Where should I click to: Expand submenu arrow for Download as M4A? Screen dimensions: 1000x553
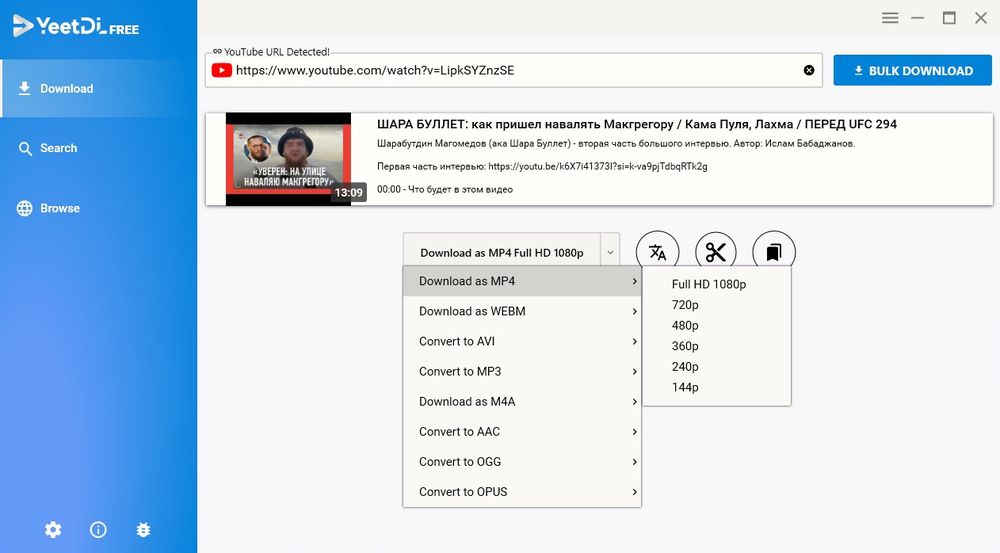[634, 401]
